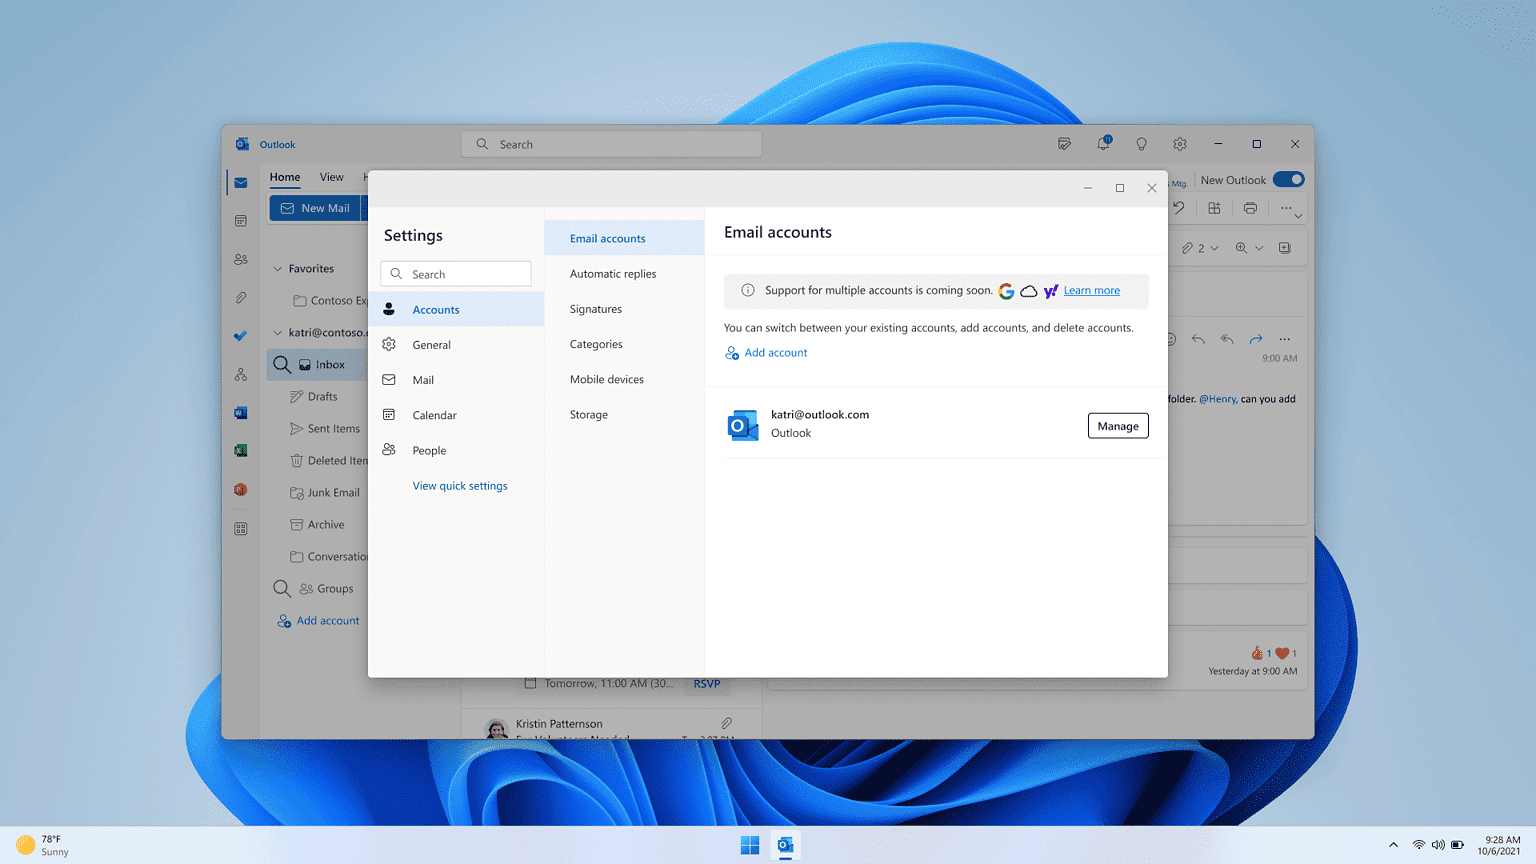
Task: Launch Word from the app sidebar
Action: click(x=240, y=412)
